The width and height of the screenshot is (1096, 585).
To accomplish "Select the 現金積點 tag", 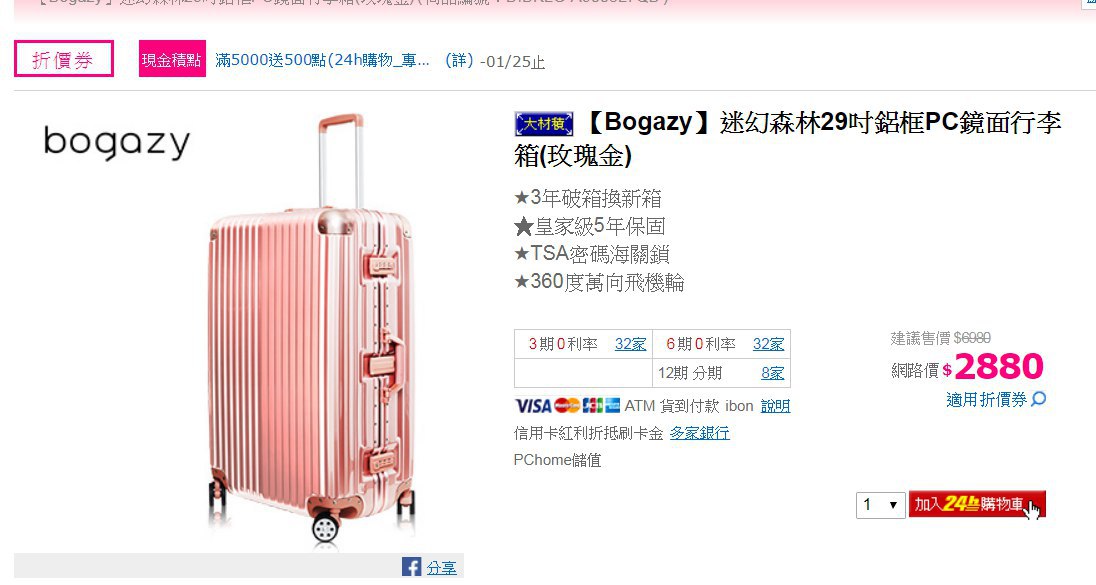I will [172, 59].
